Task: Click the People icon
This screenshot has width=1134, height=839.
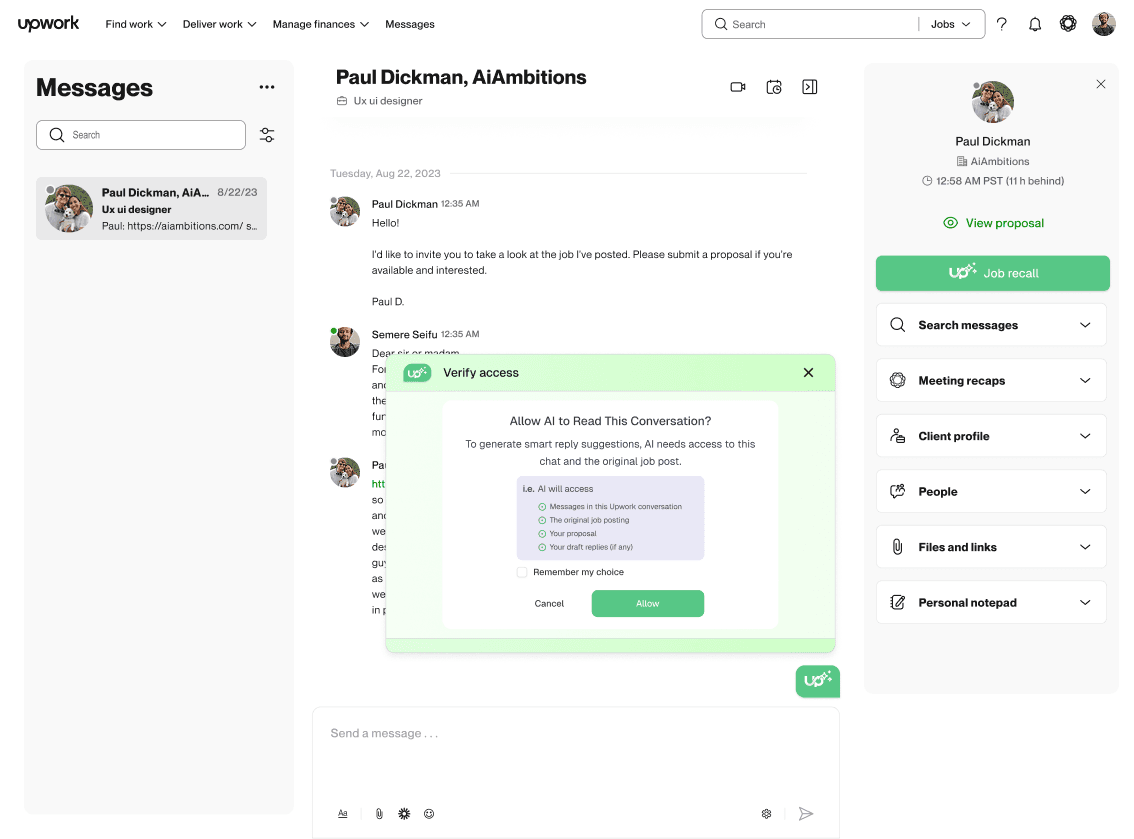Action: pyautogui.click(x=898, y=492)
